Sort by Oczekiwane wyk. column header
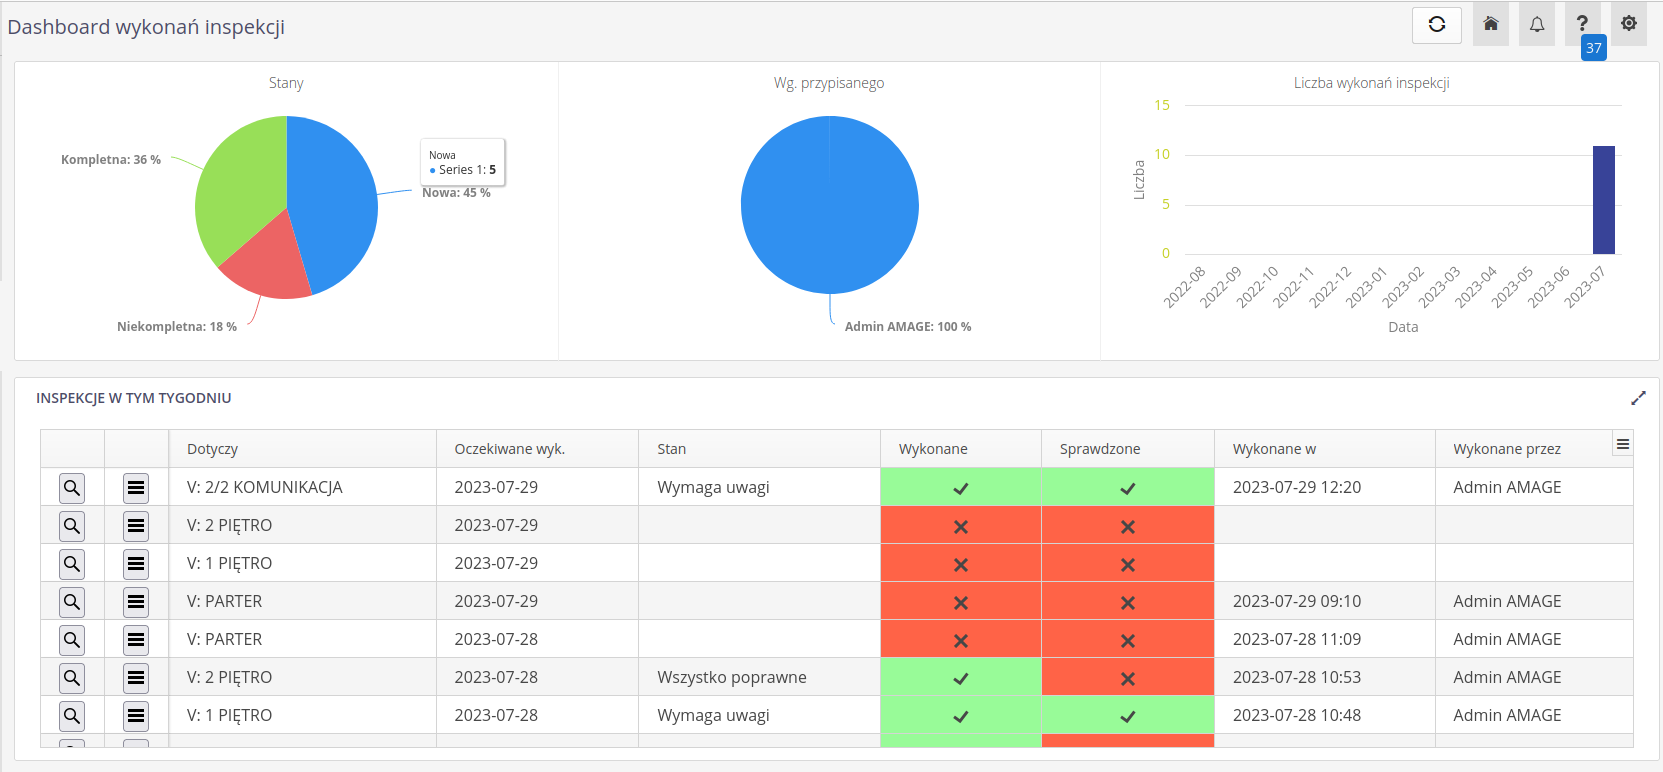This screenshot has width=1663, height=772. click(x=537, y=449)
